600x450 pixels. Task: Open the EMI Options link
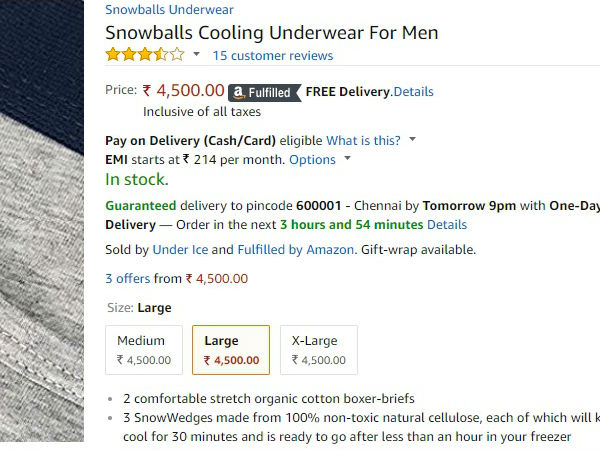click(312, 159)
